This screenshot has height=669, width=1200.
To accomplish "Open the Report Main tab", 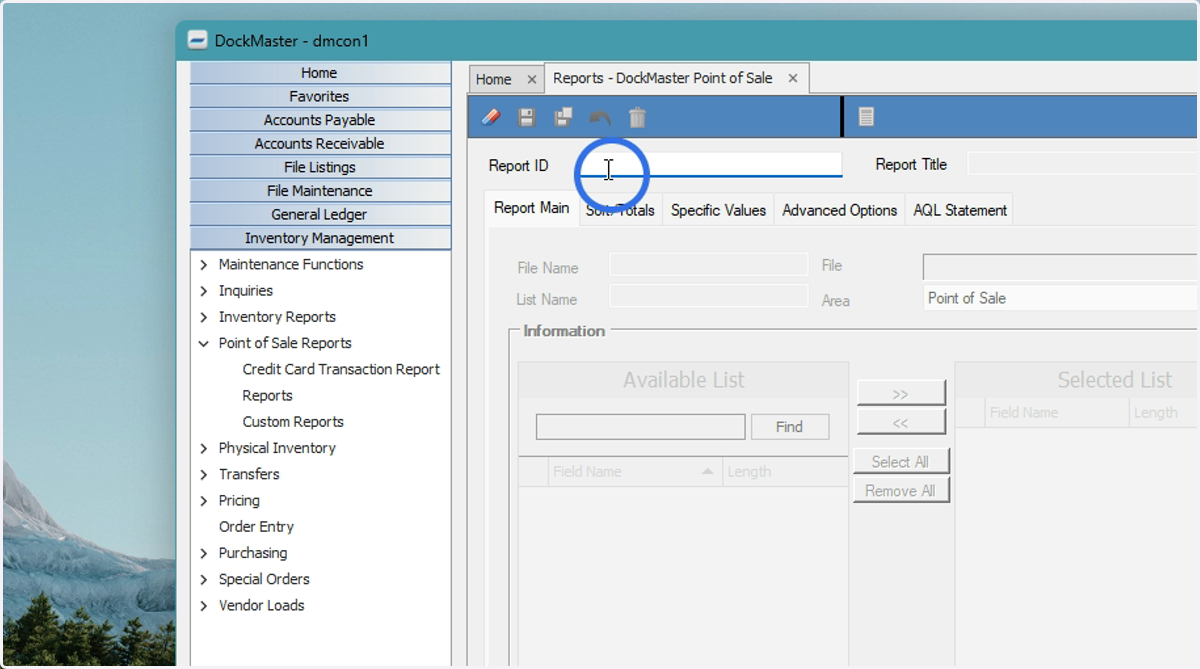I will pyautogui.click(x=532, y=208).
